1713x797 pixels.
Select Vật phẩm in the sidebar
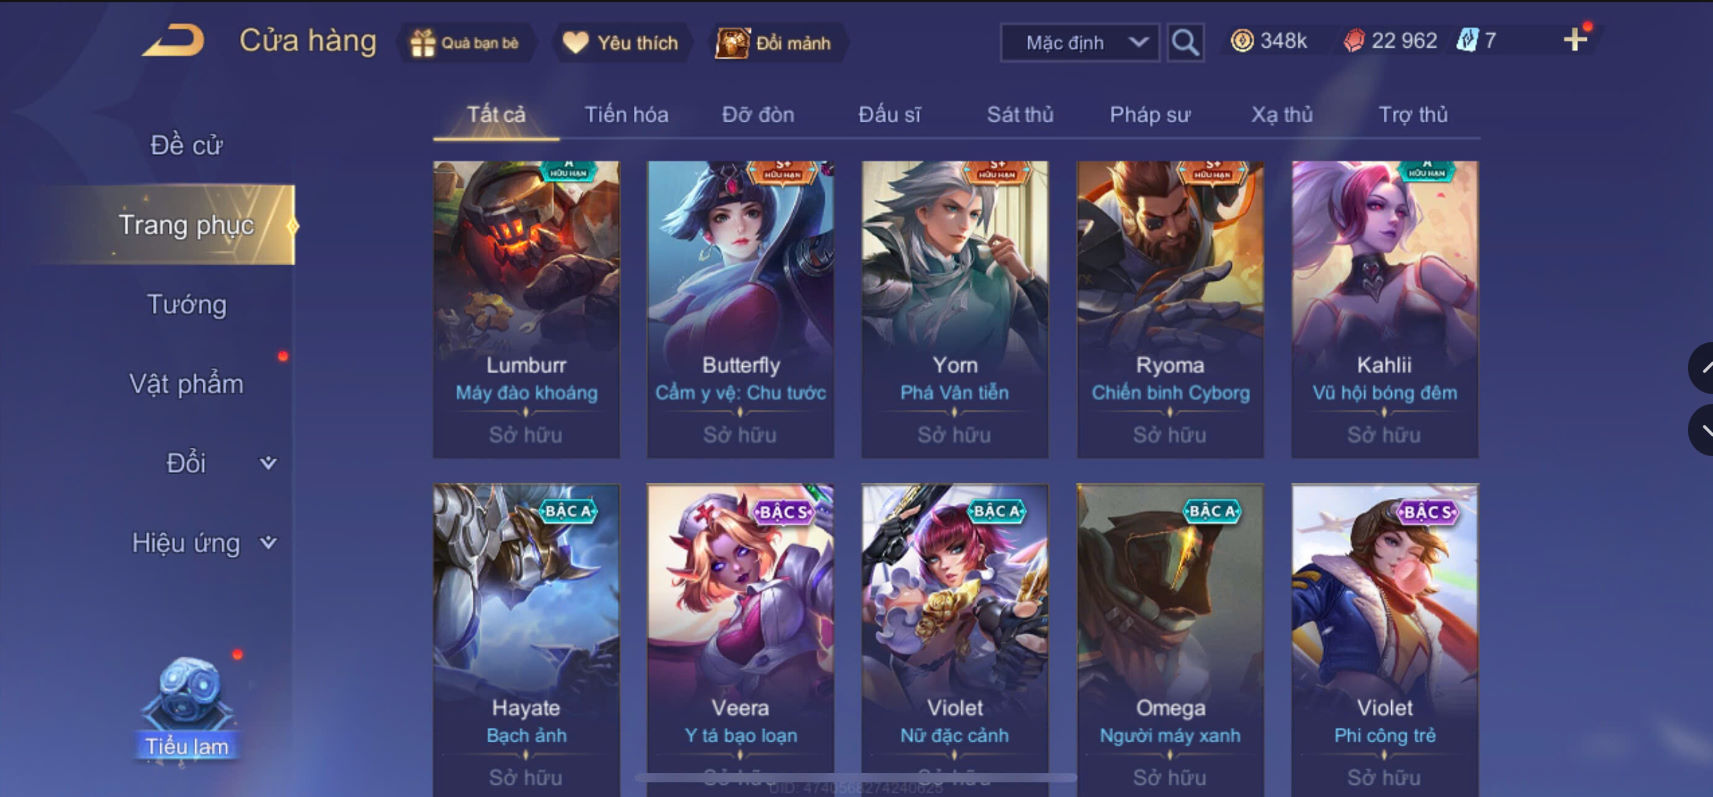pyautogui.click(x=187, y=384)
